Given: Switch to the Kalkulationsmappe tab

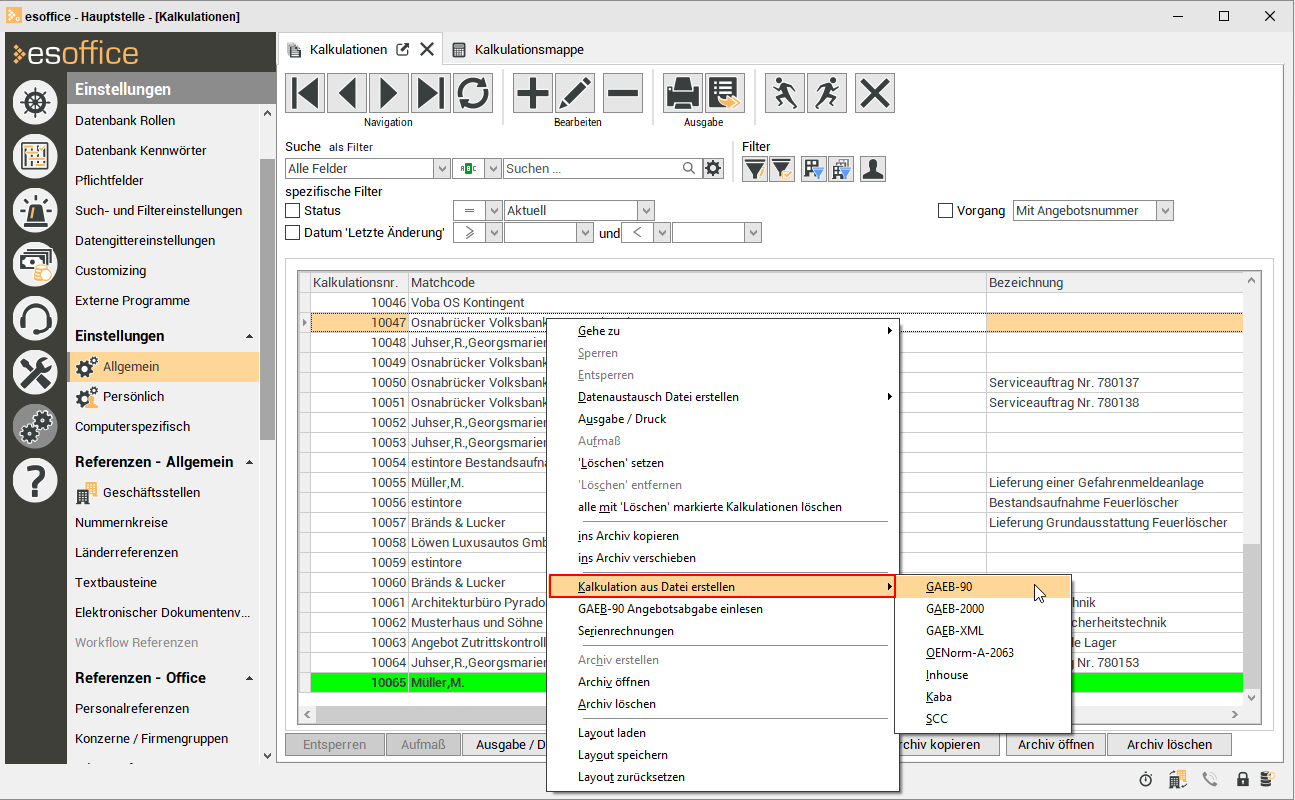Looking at the screenshot, I should (518, 49).
